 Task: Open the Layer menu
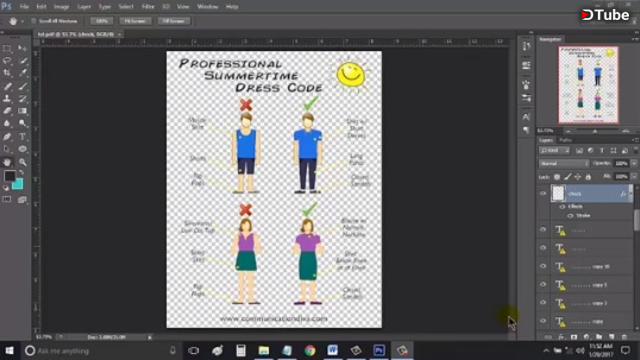(x=84, y=7)
